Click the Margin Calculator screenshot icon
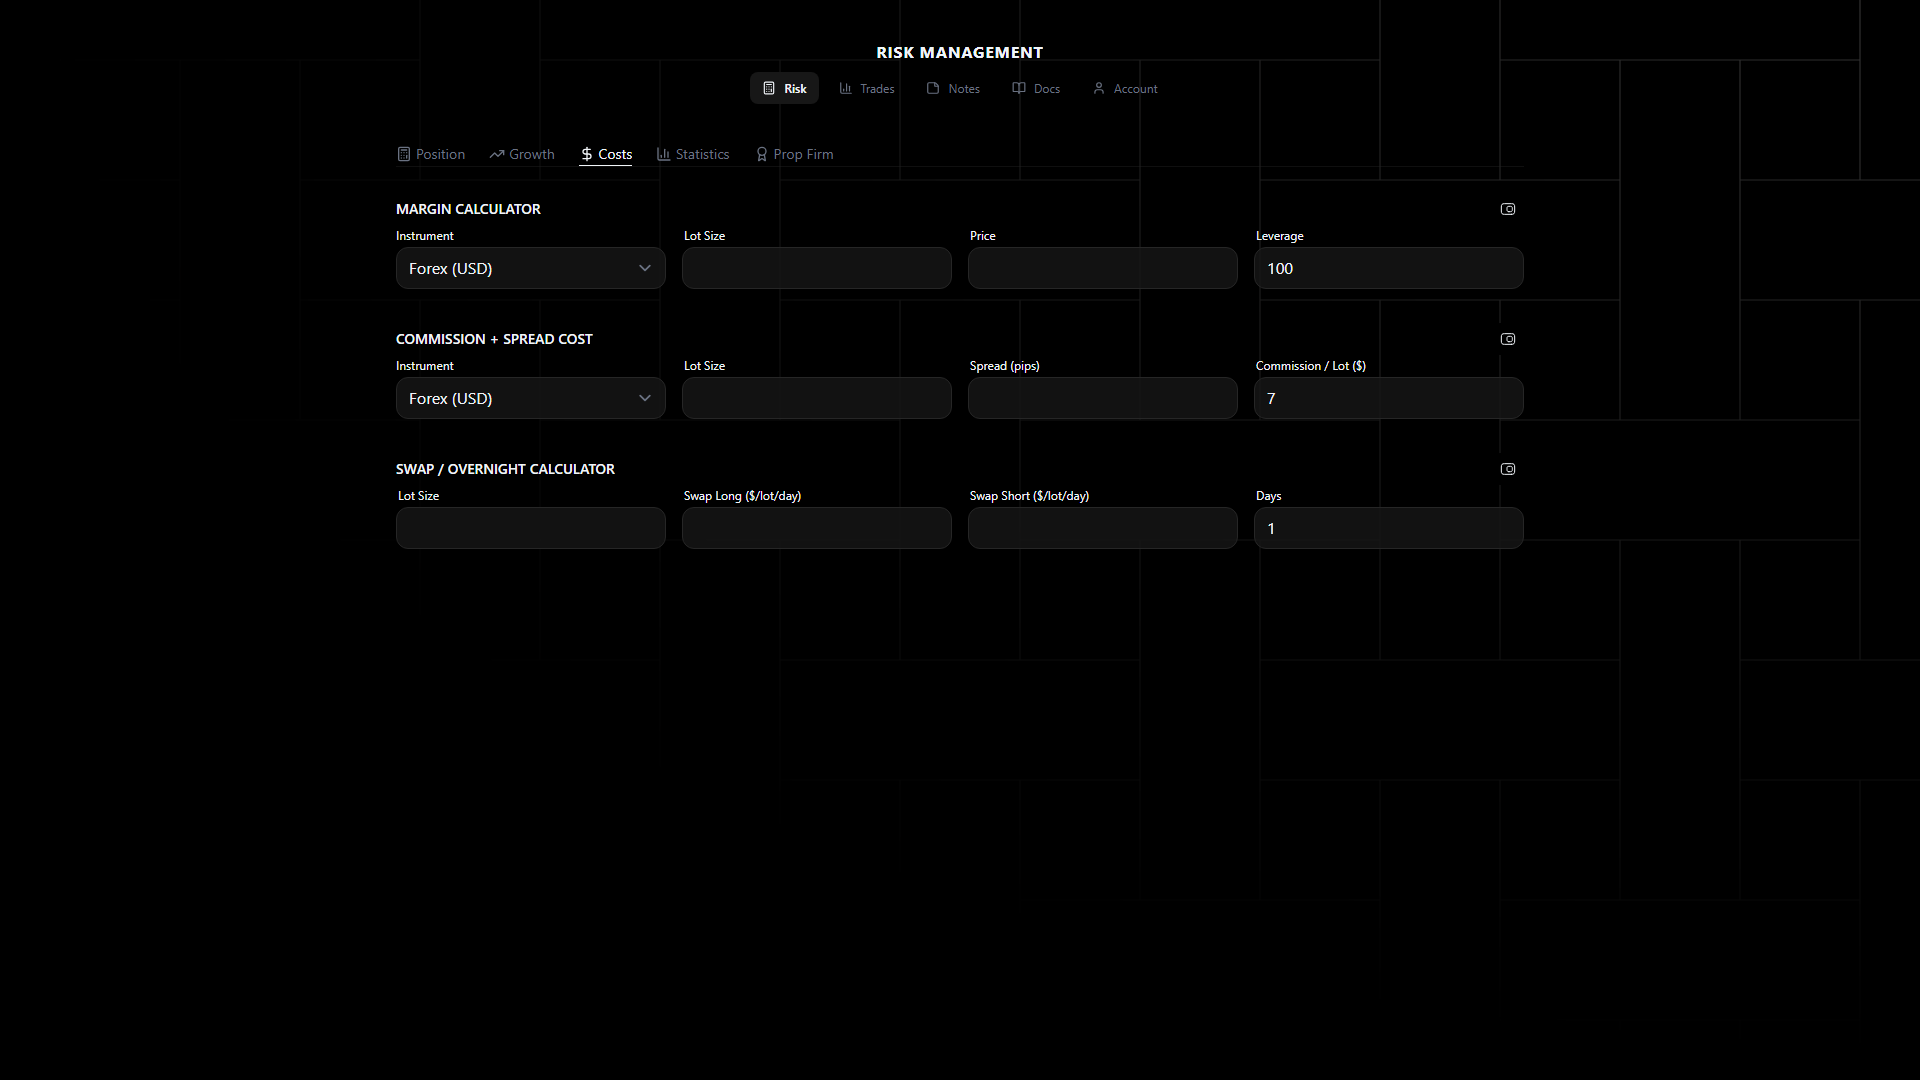1920x1080 pixels. pyautogui.click(x=1508, y=209)
